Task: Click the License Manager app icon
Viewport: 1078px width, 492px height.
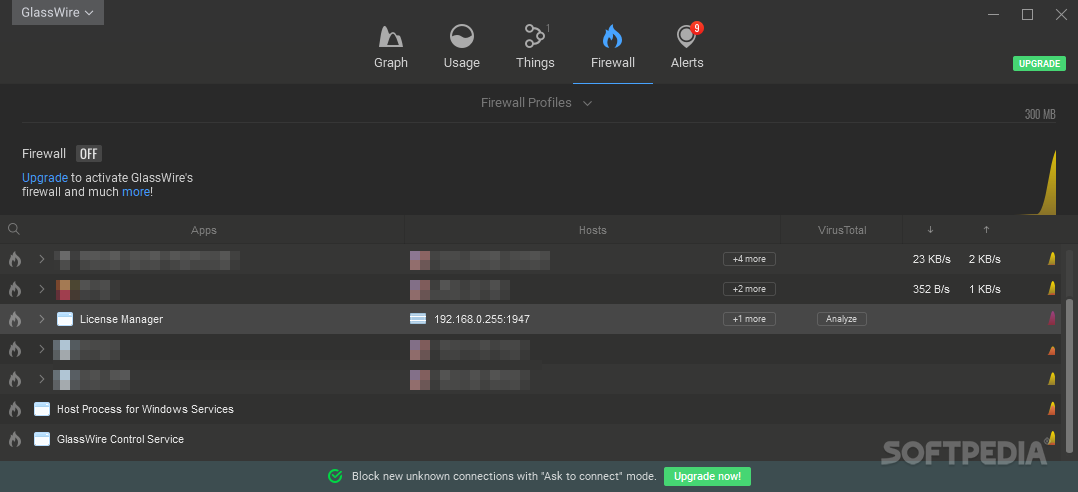Action: coord(65,319)
